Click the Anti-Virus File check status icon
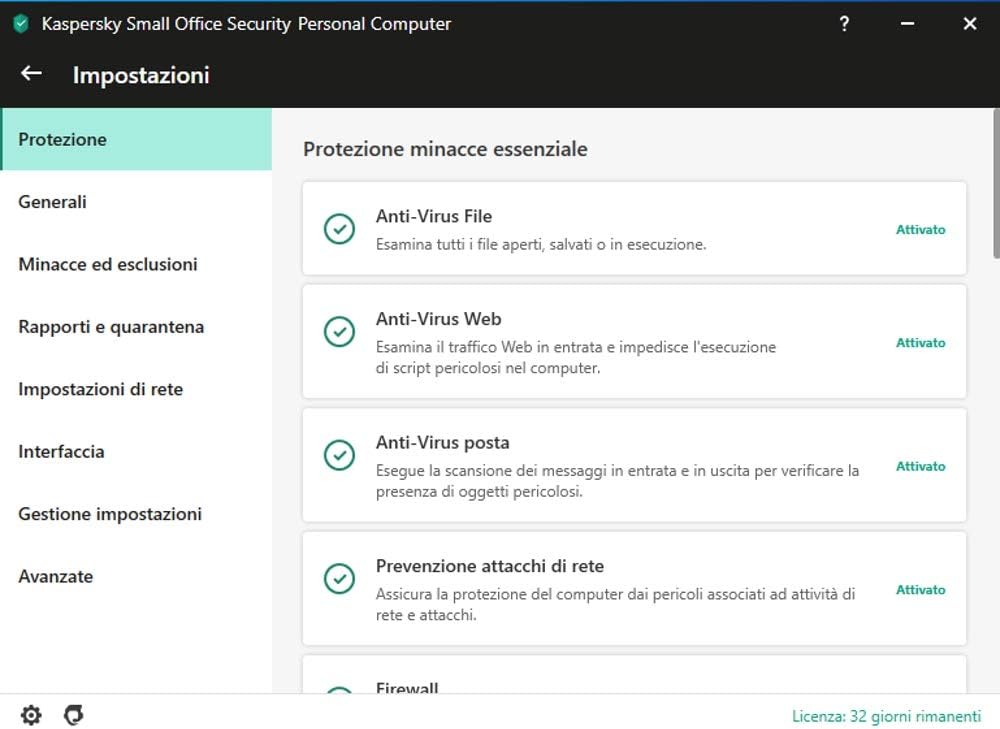 click(339, 229)
